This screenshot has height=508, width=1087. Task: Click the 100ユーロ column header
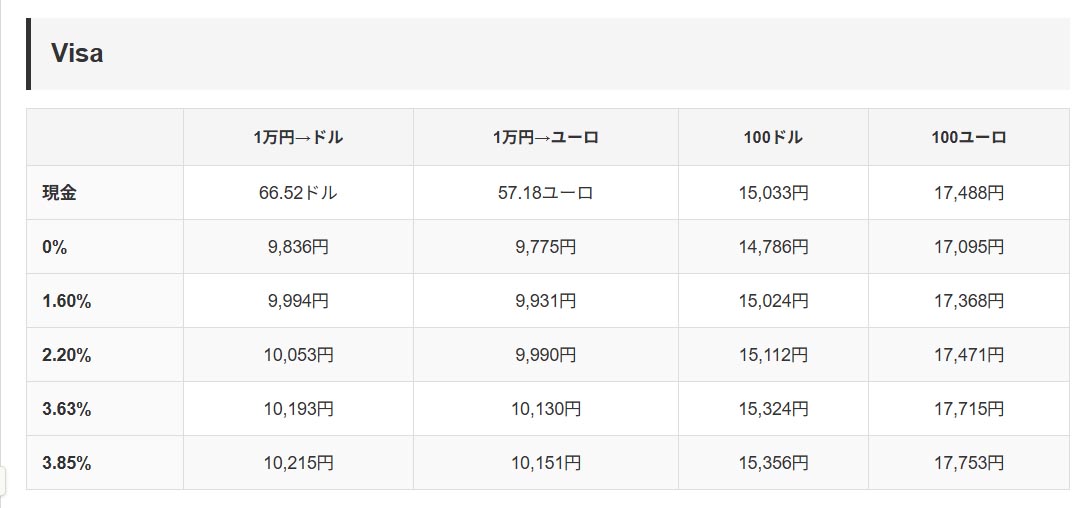pos(968,138)
